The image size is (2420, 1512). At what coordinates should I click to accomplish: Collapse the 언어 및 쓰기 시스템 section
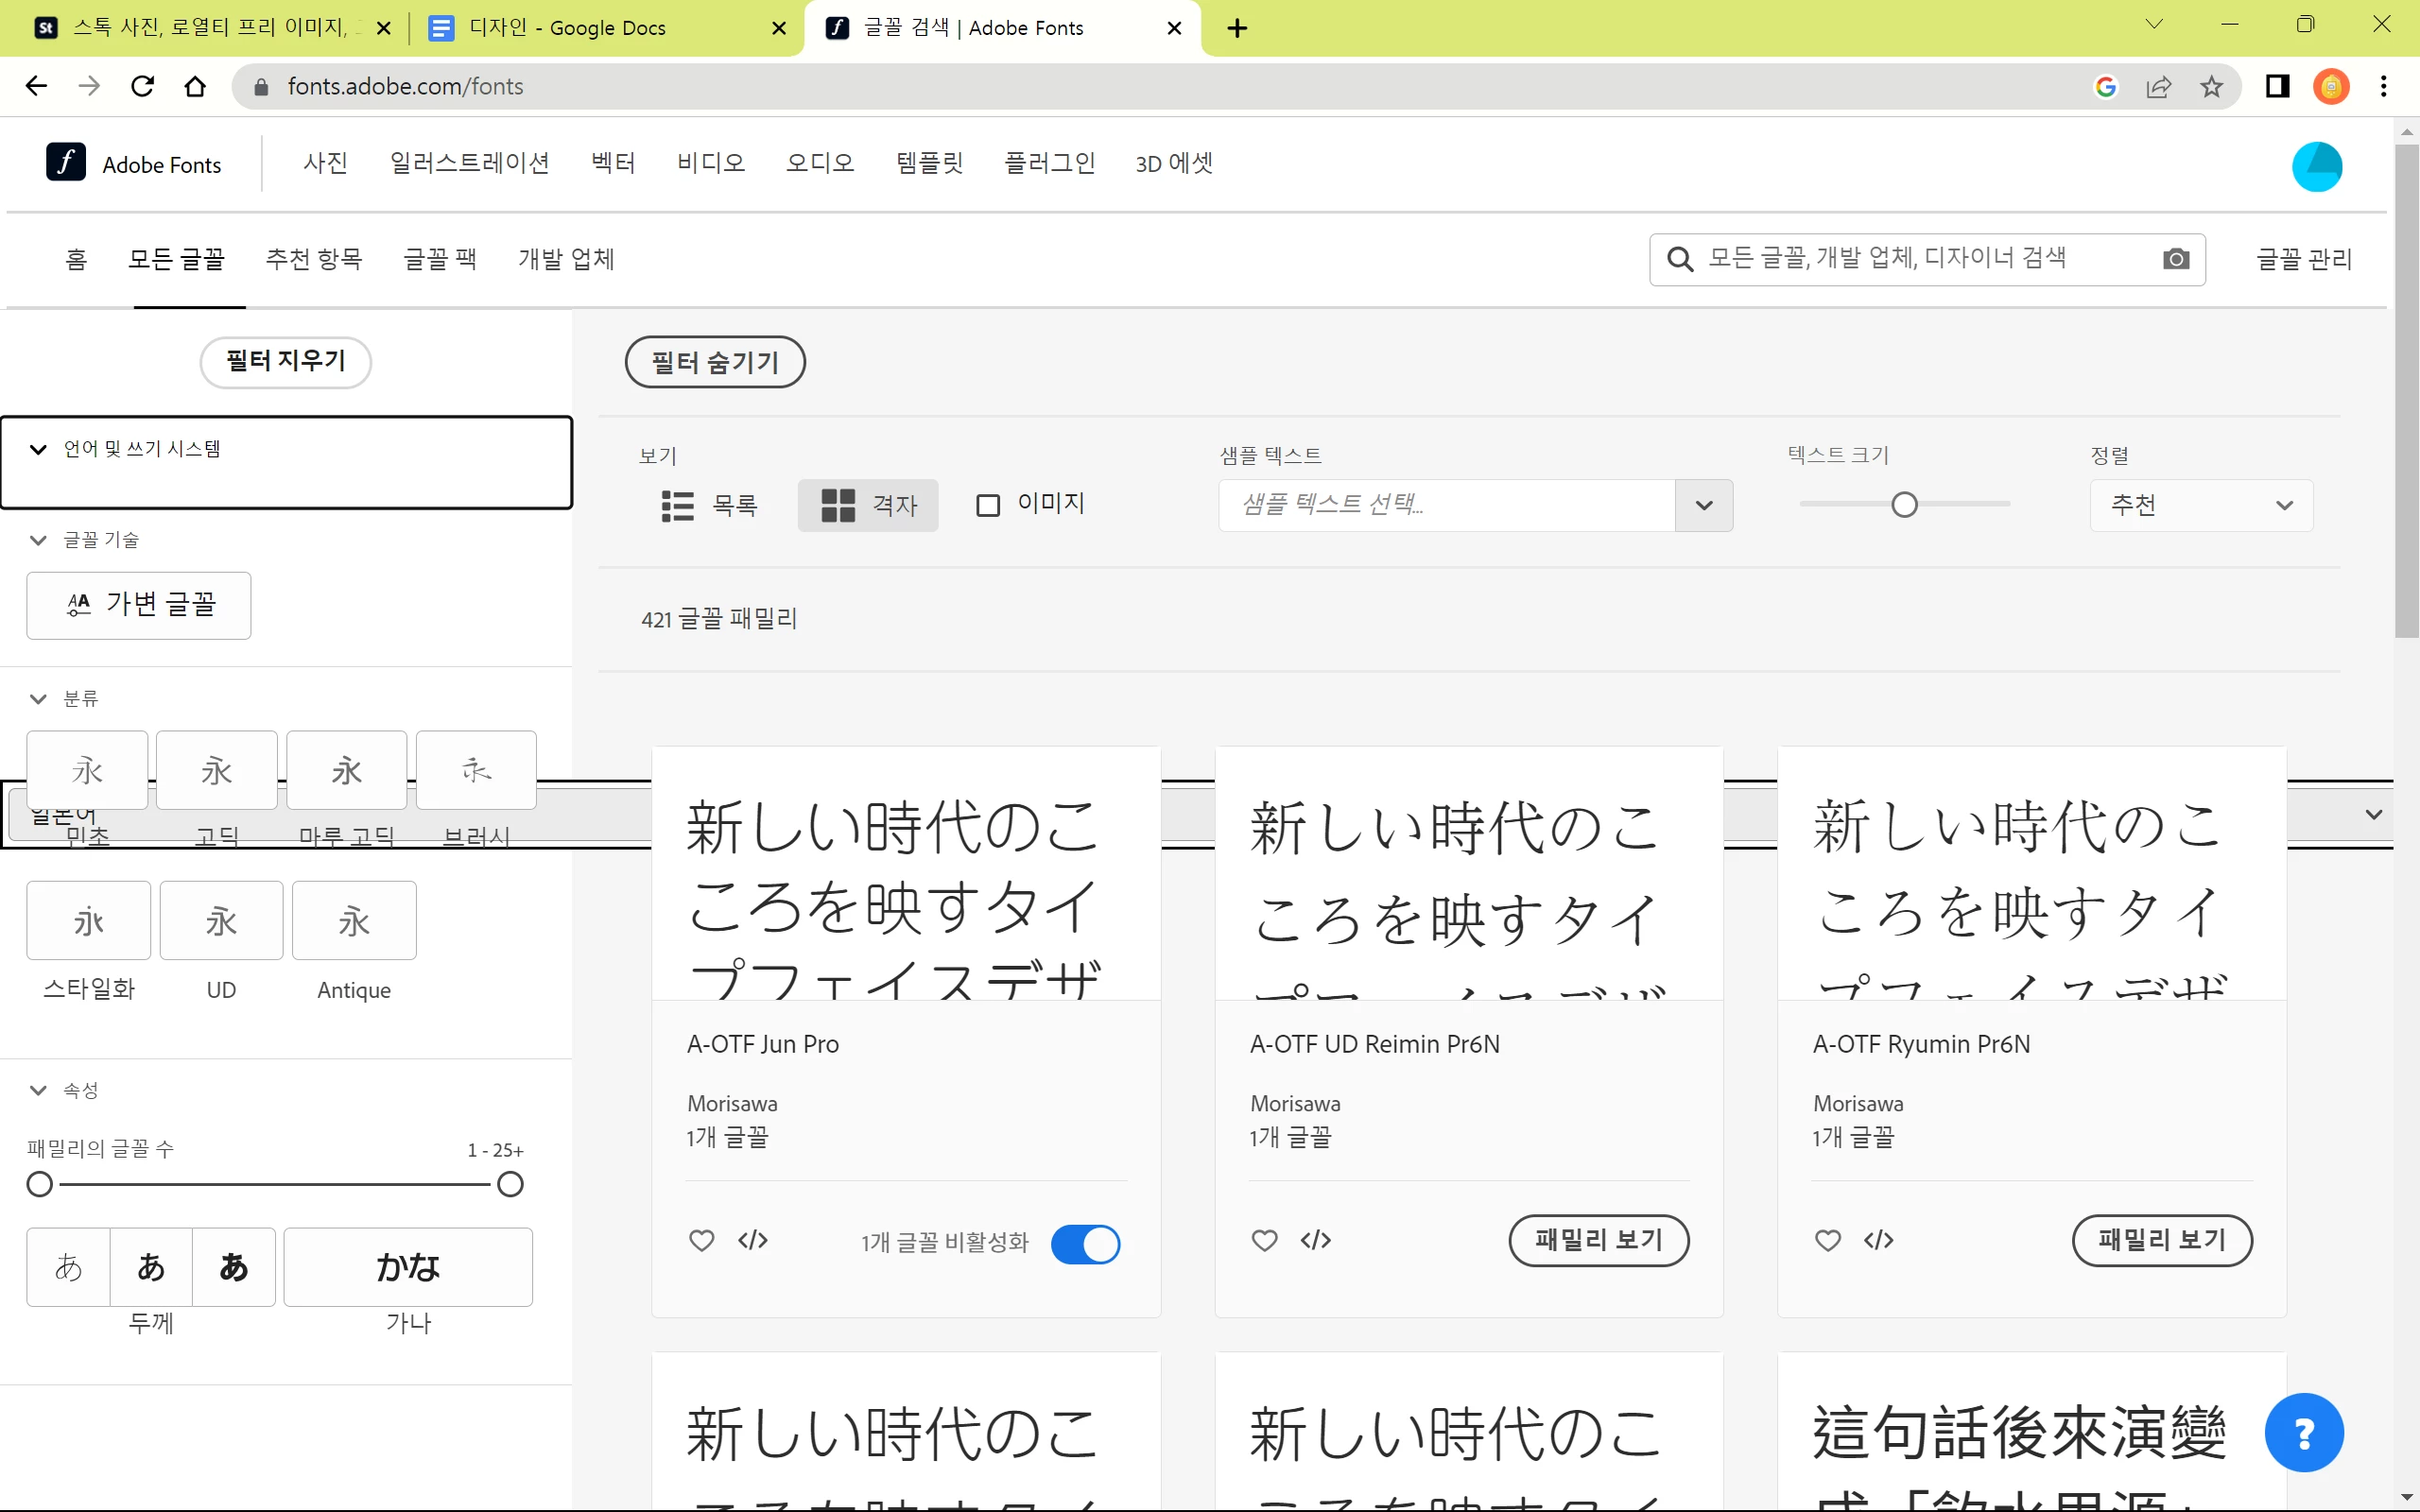coord(38,449)
